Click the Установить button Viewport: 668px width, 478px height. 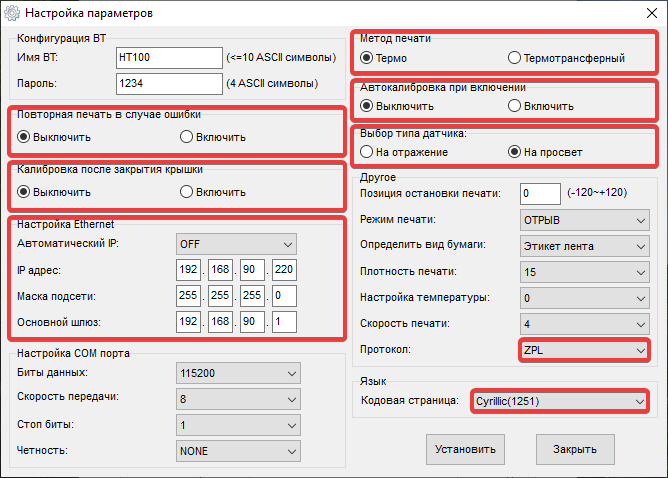point(465,449)
